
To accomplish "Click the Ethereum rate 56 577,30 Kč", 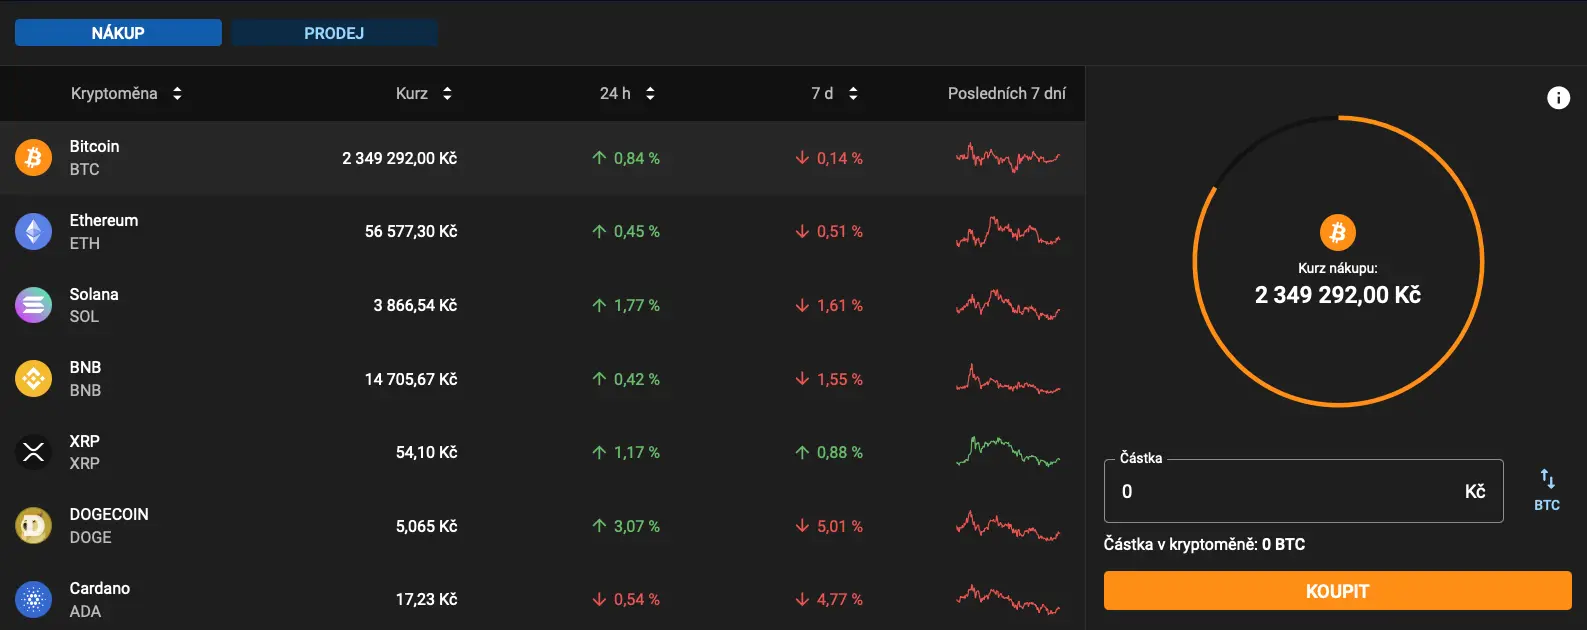I will click(x=411, y=232).
